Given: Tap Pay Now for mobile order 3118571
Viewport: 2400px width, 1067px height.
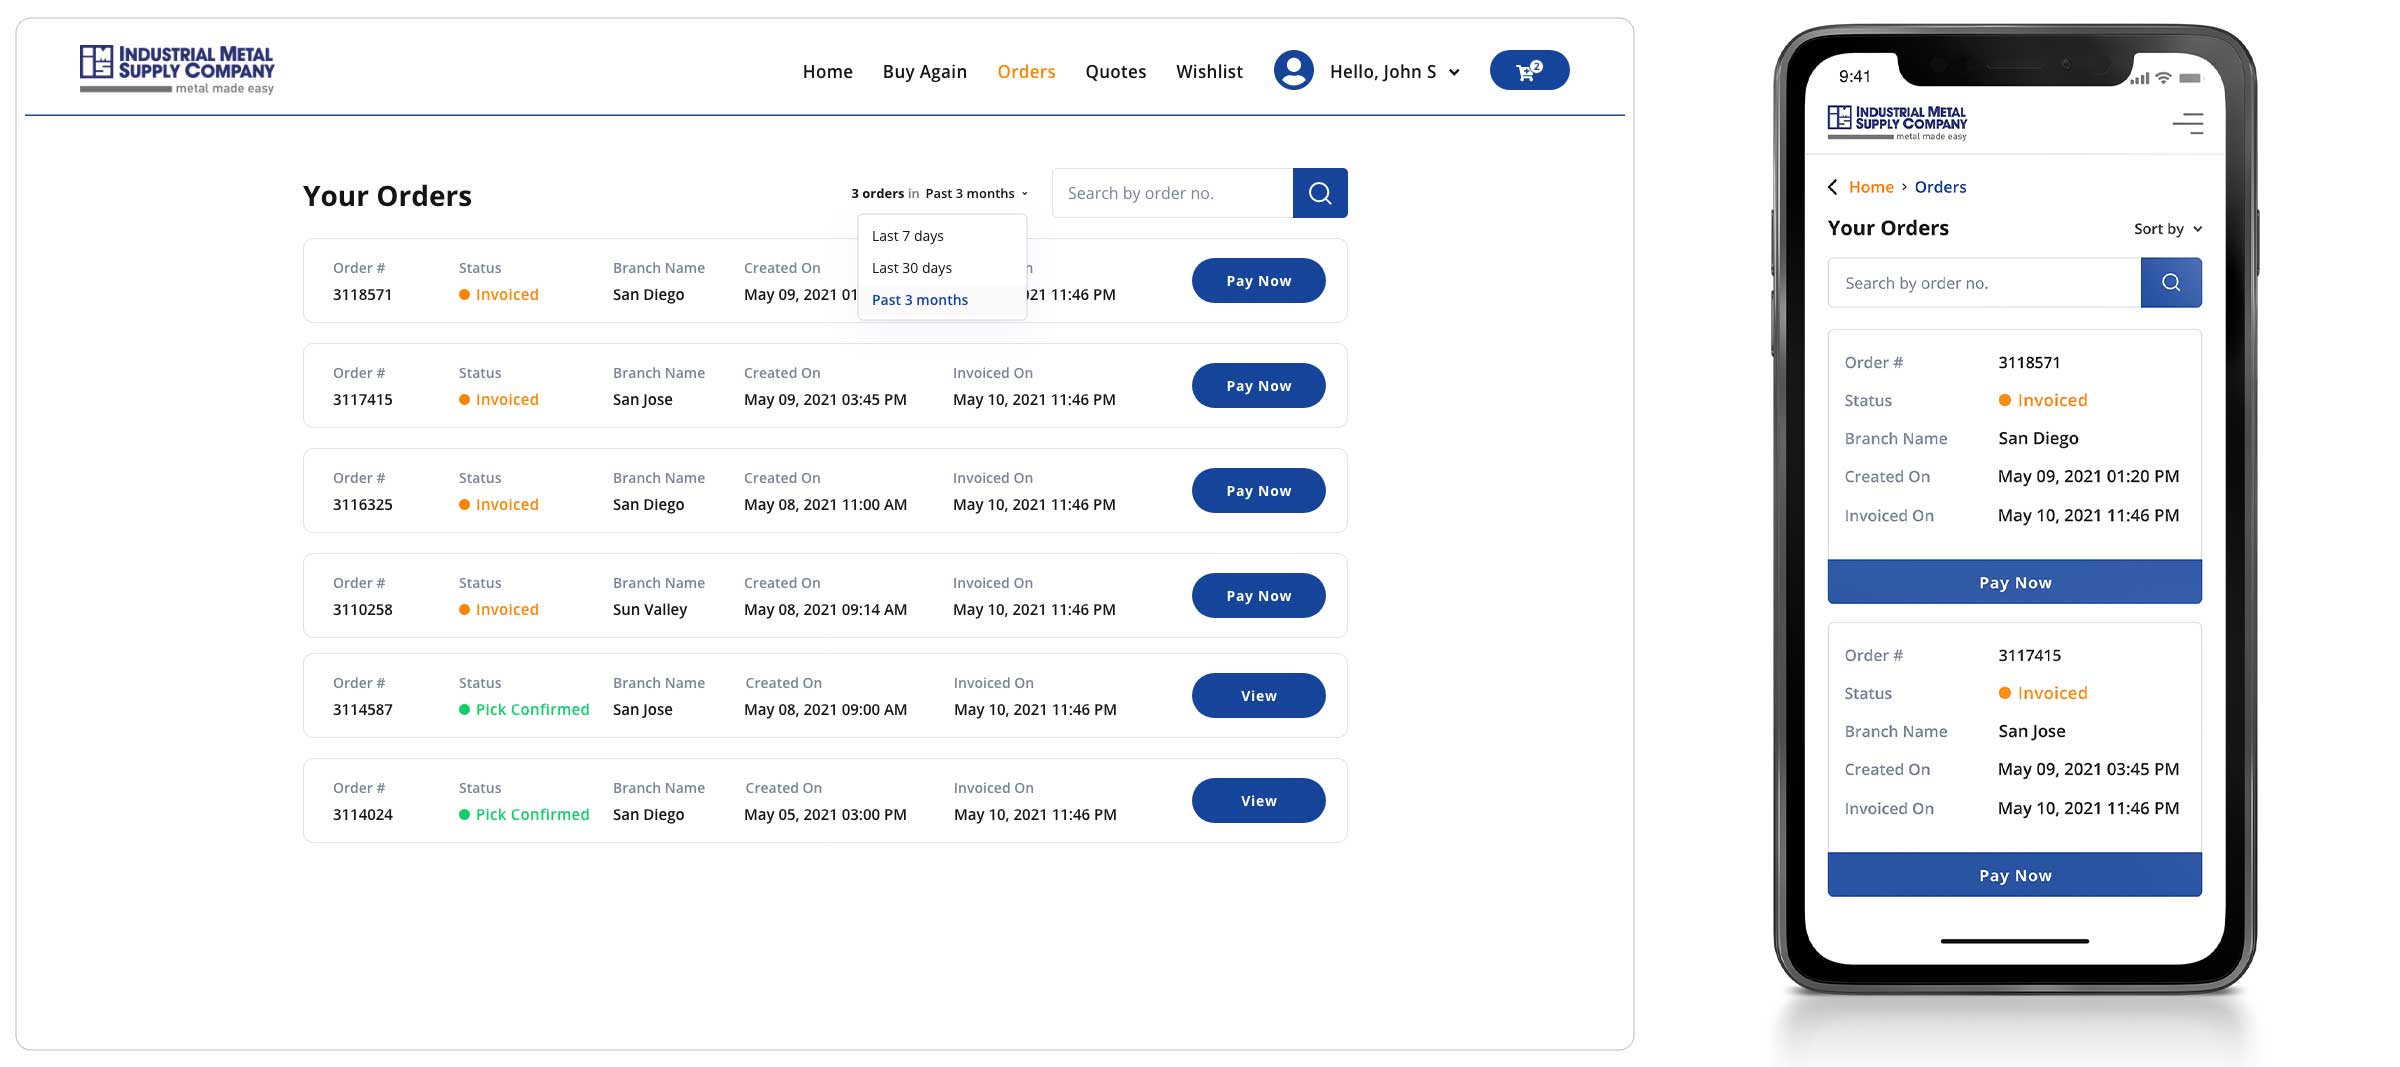Looking at the screenshot, I should tap(2014, 582).
